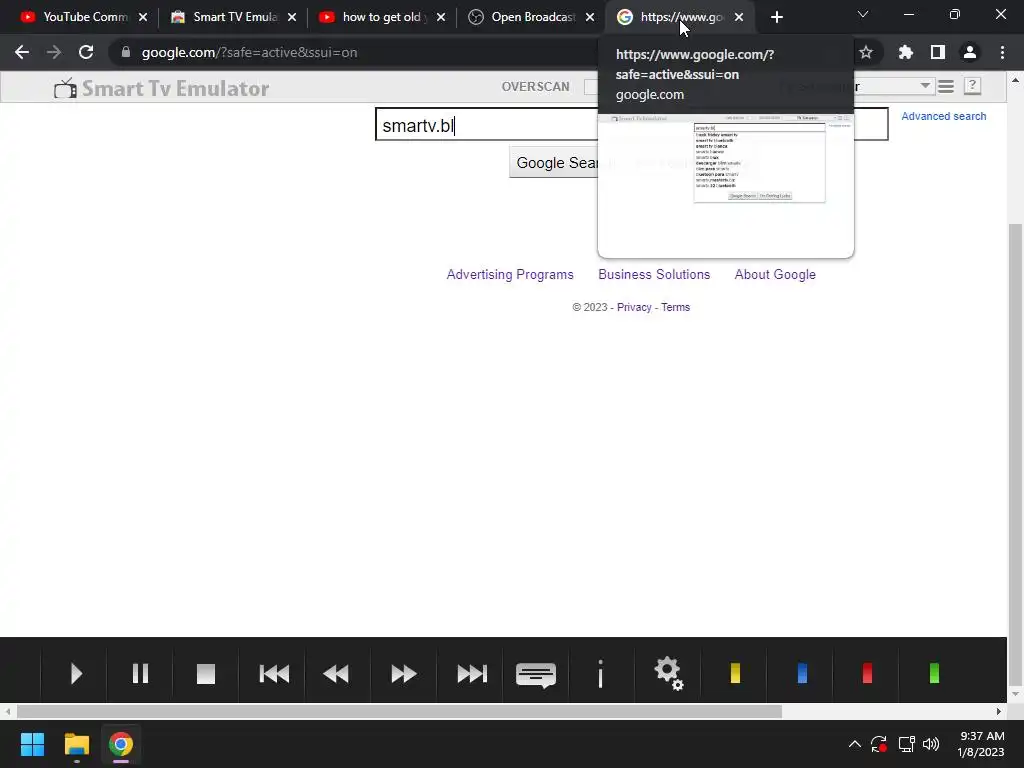Click the emulator Play button
Screen dimensions: 1024x768
(x=76, y=673)
